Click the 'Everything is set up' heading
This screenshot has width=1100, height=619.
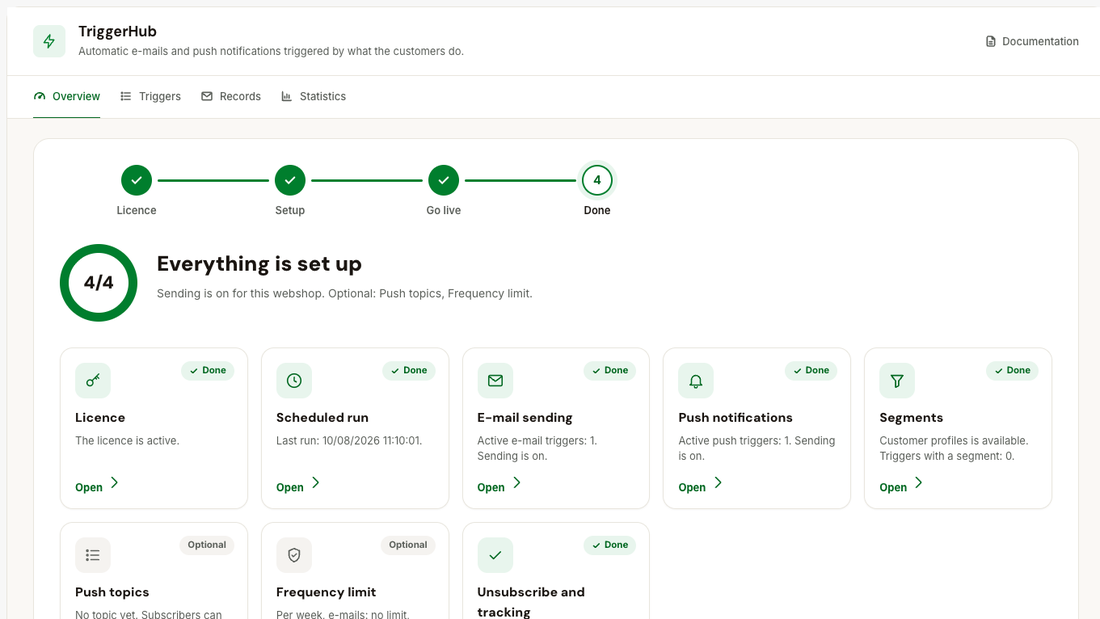(x=260, y=264)
